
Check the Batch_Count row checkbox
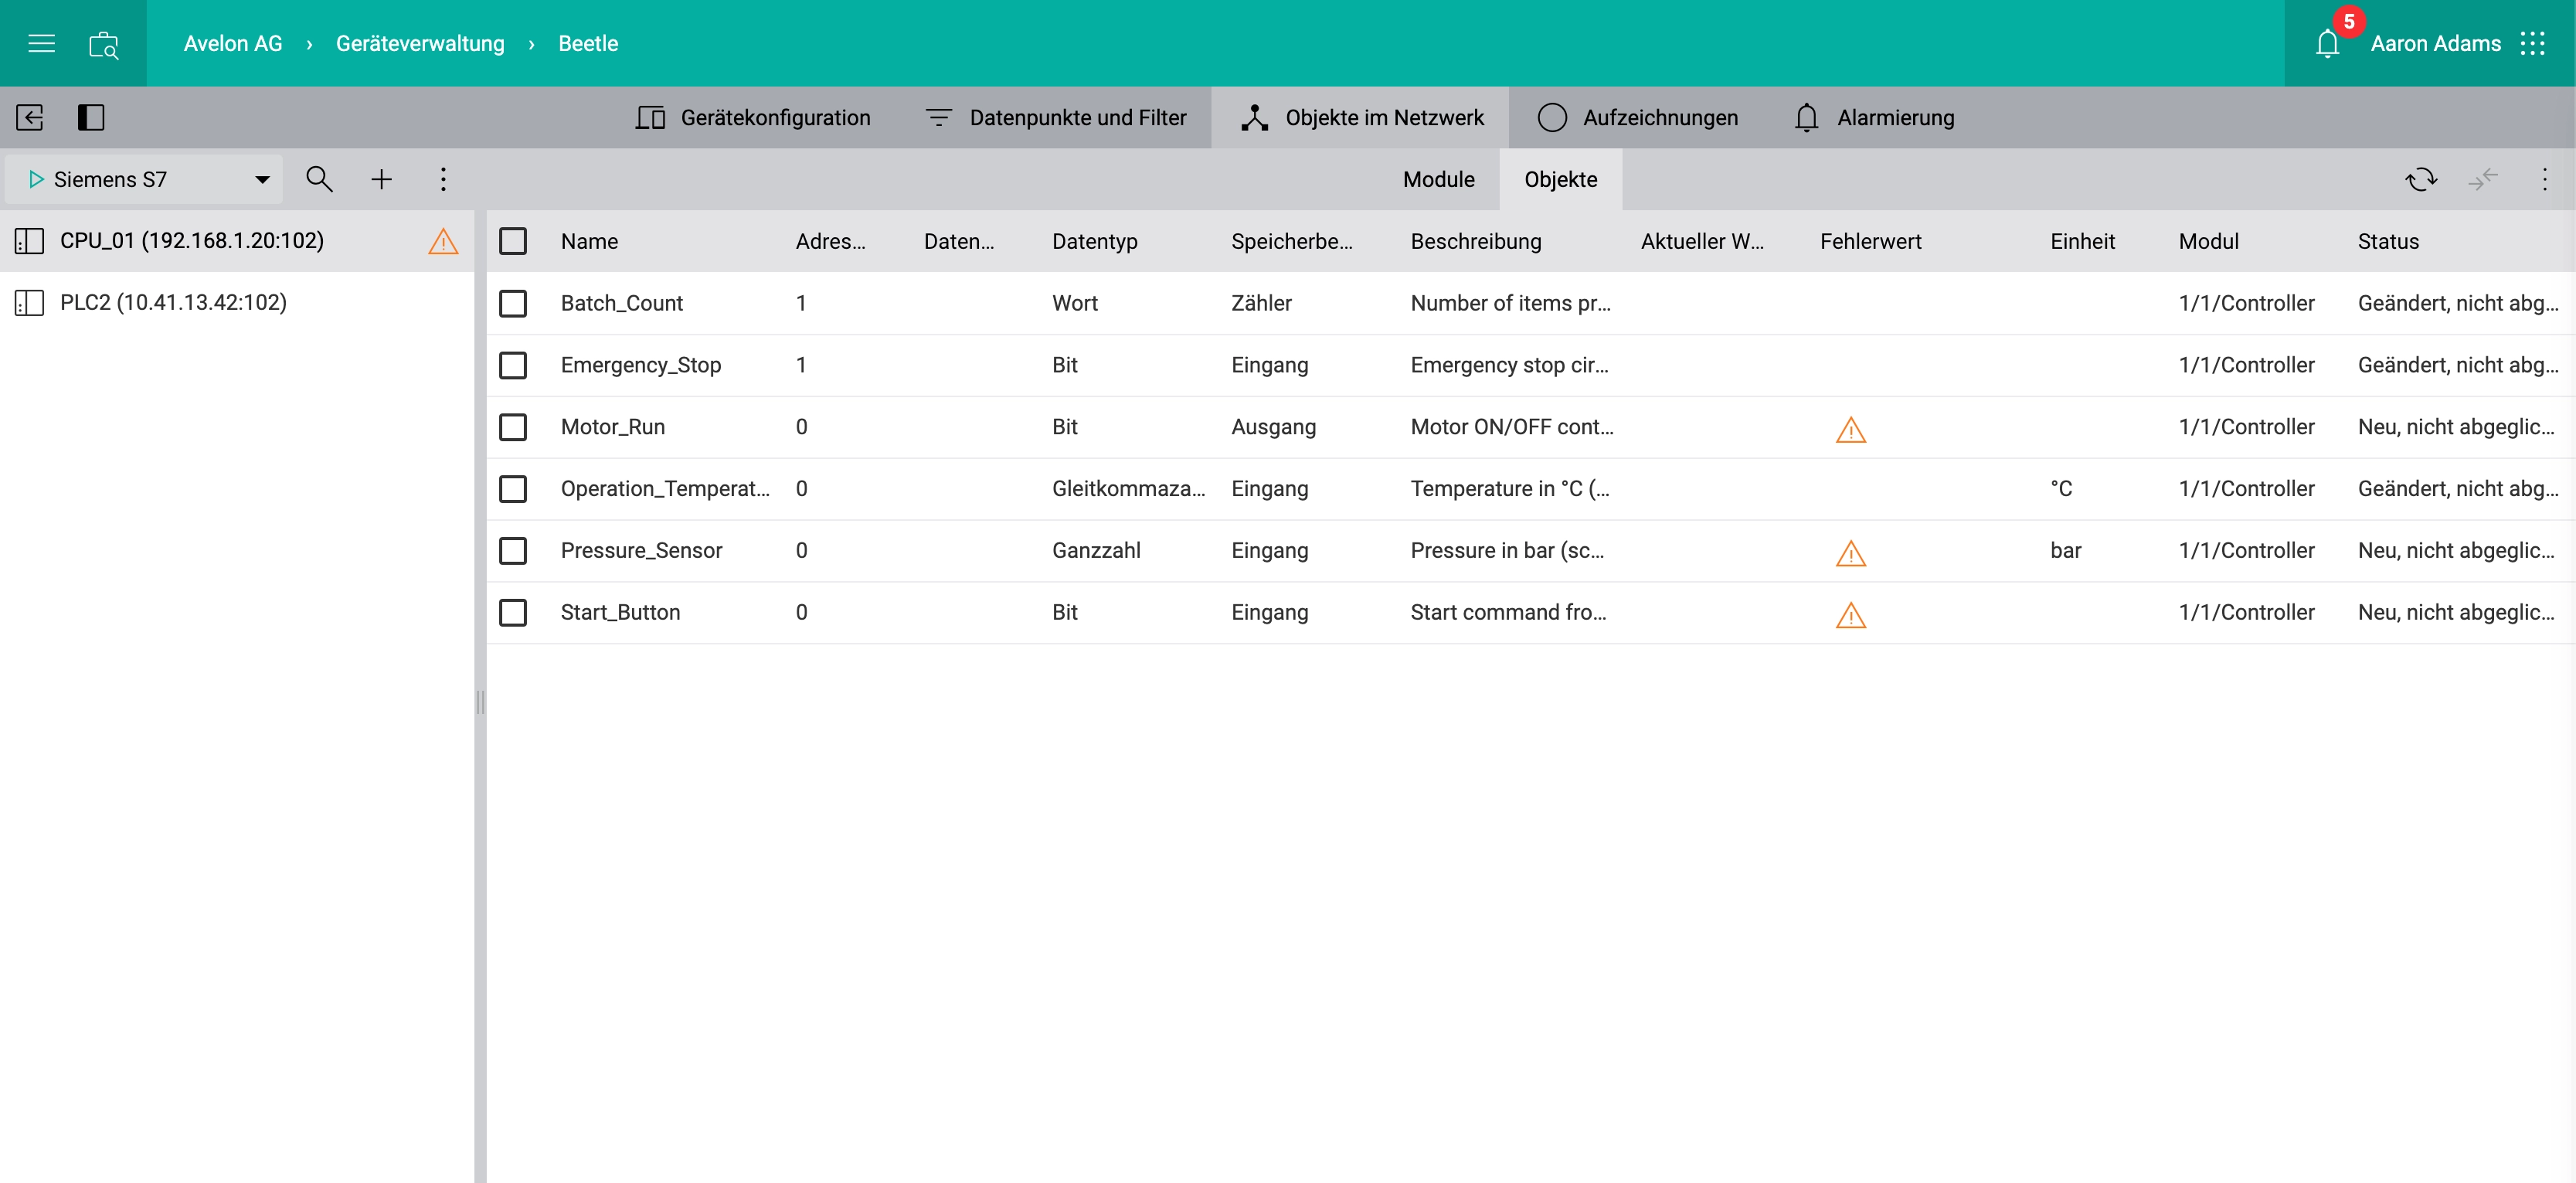tap(513, 303)
